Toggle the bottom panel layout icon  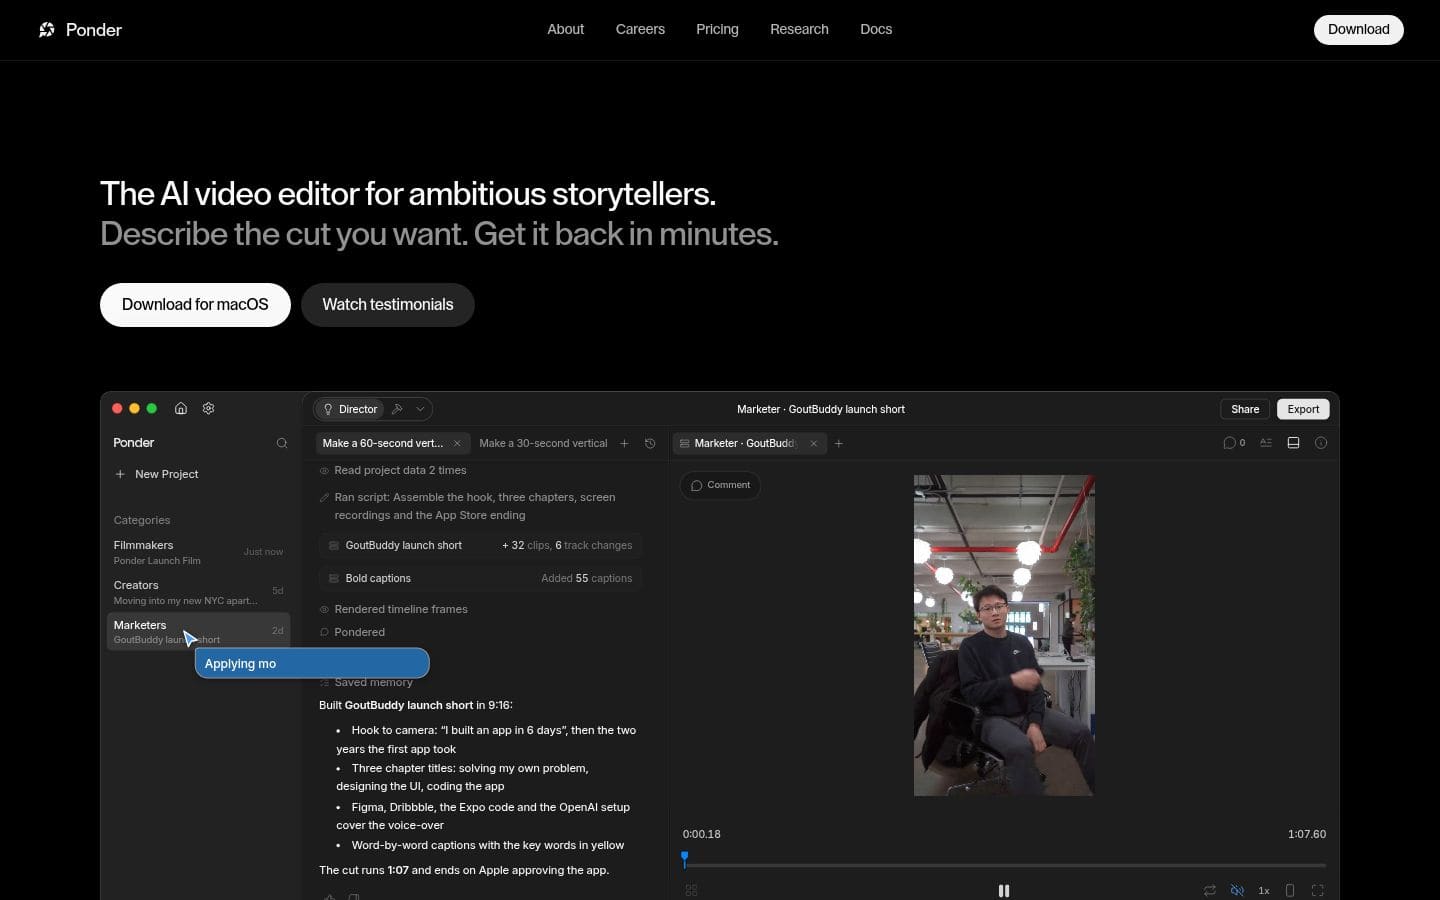pos(1293,443)
